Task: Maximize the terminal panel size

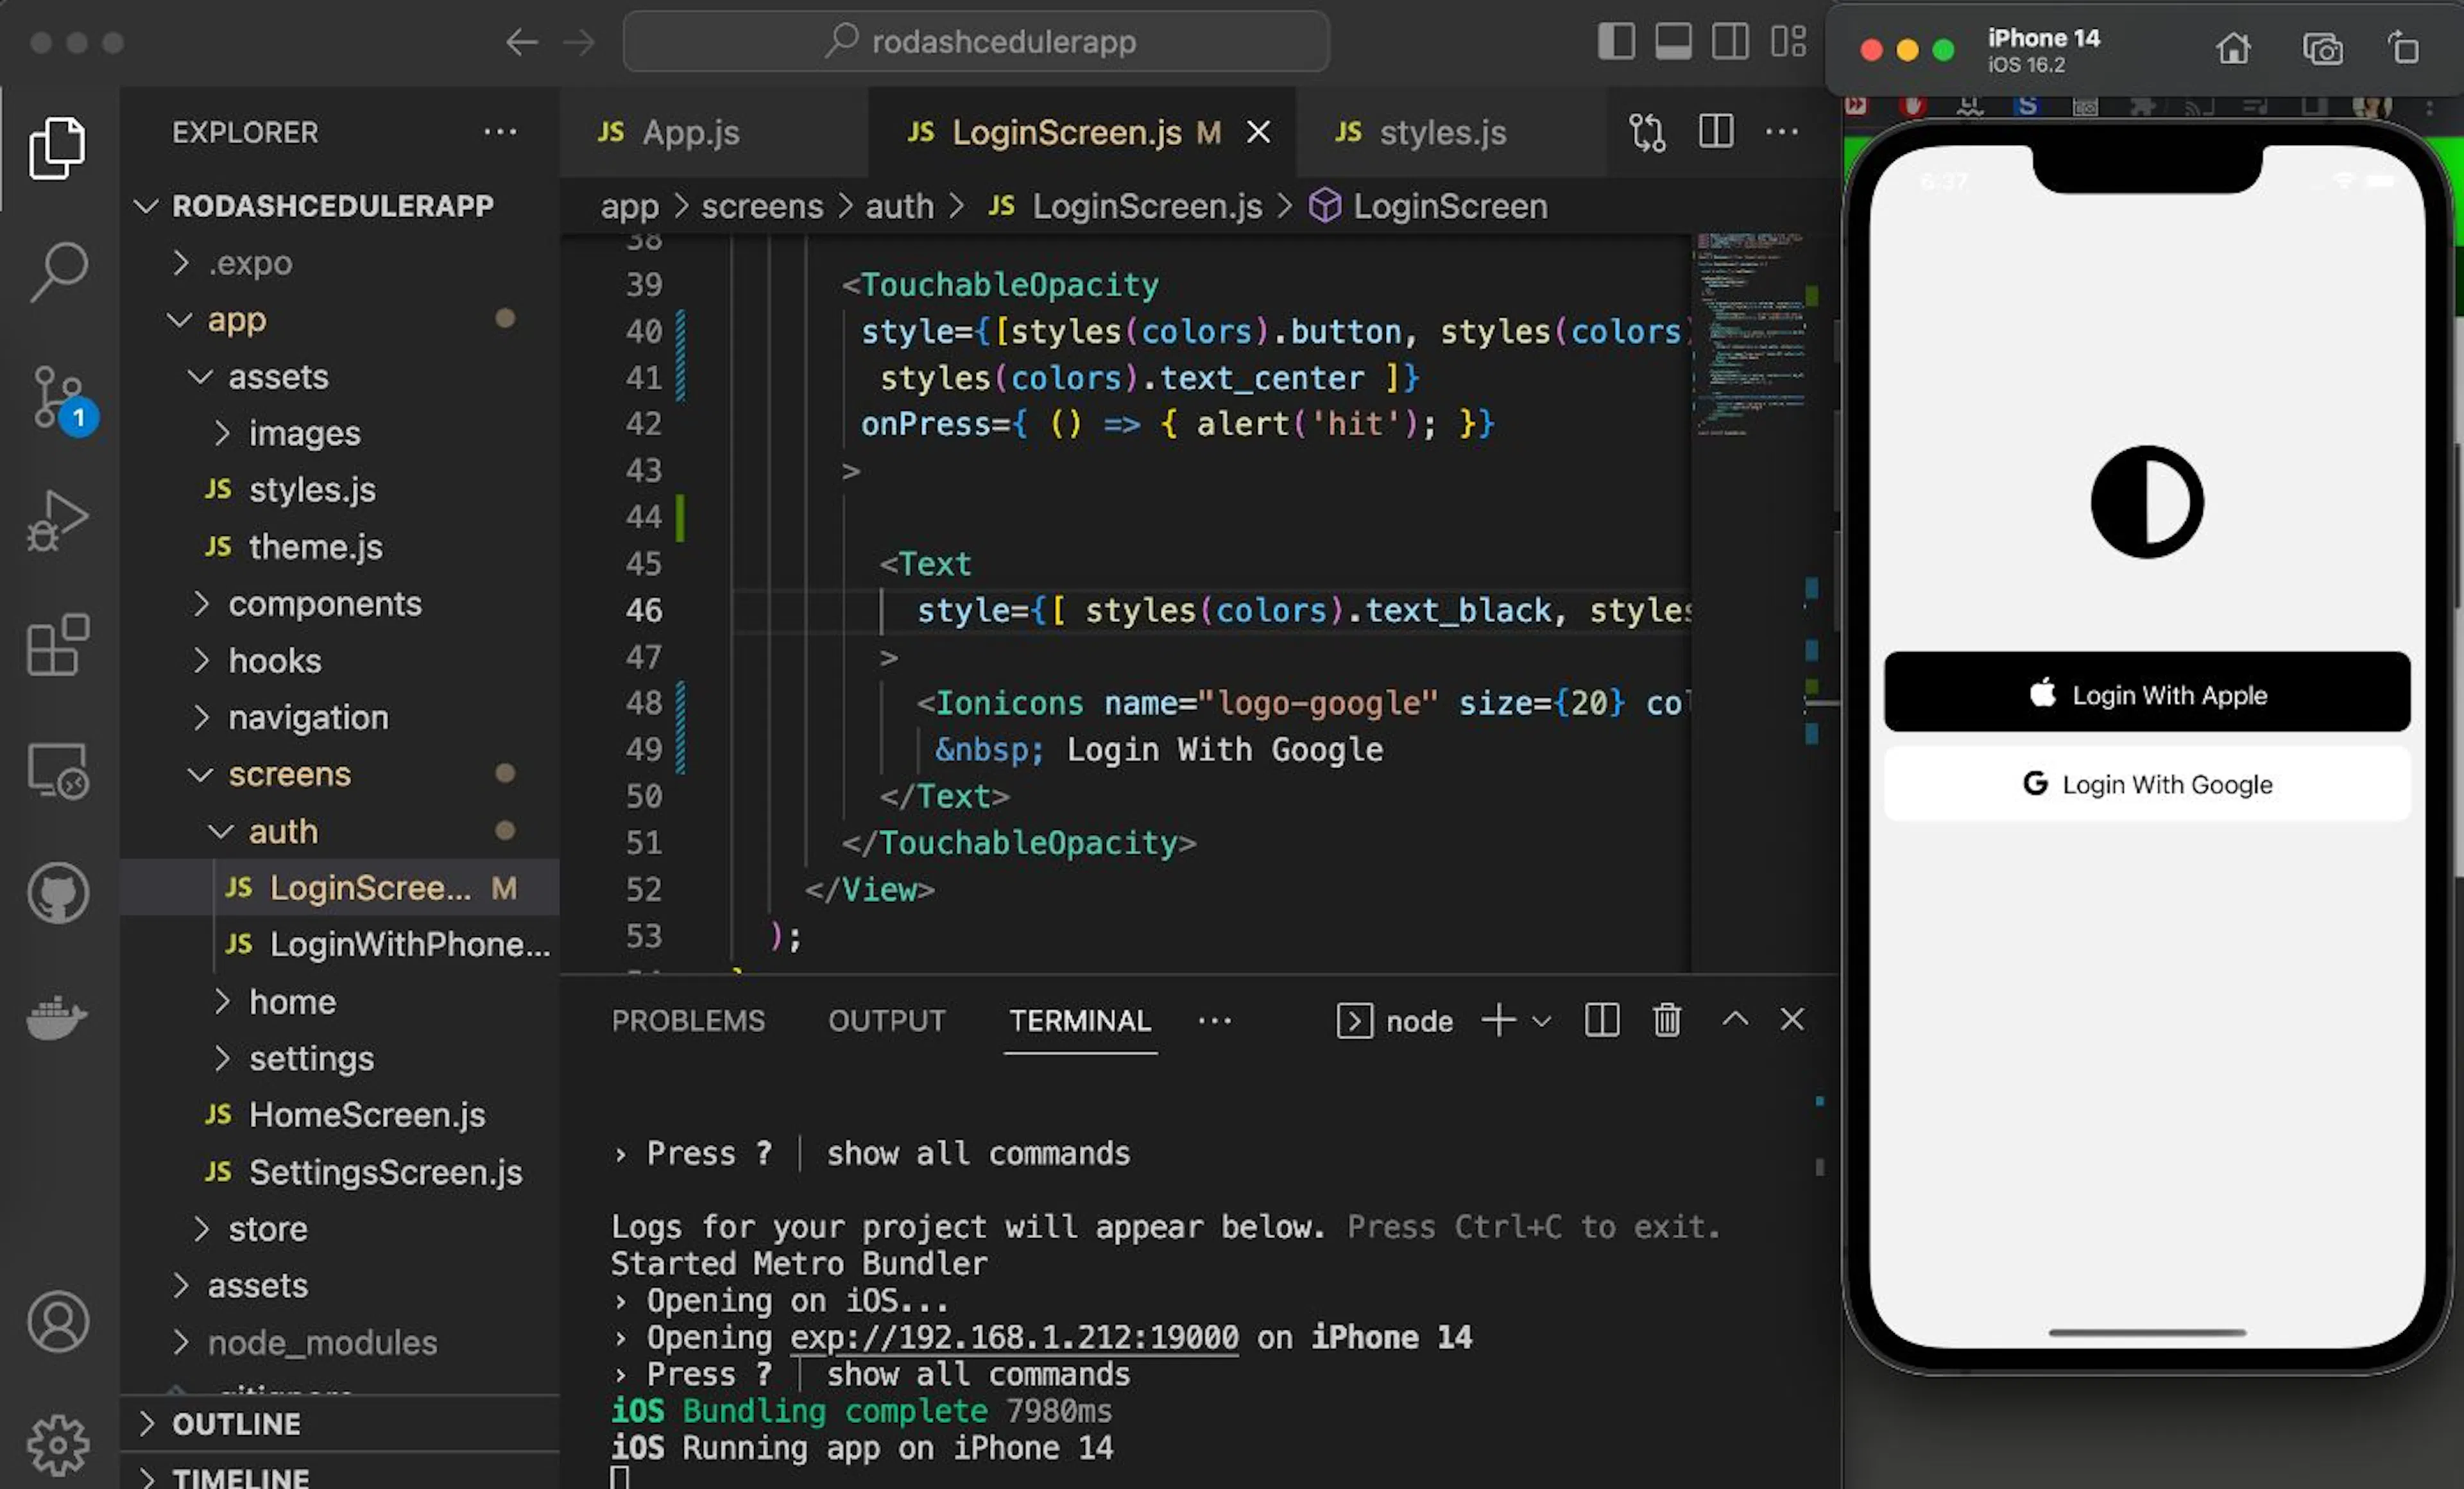Action: tap(1736, 1019)
